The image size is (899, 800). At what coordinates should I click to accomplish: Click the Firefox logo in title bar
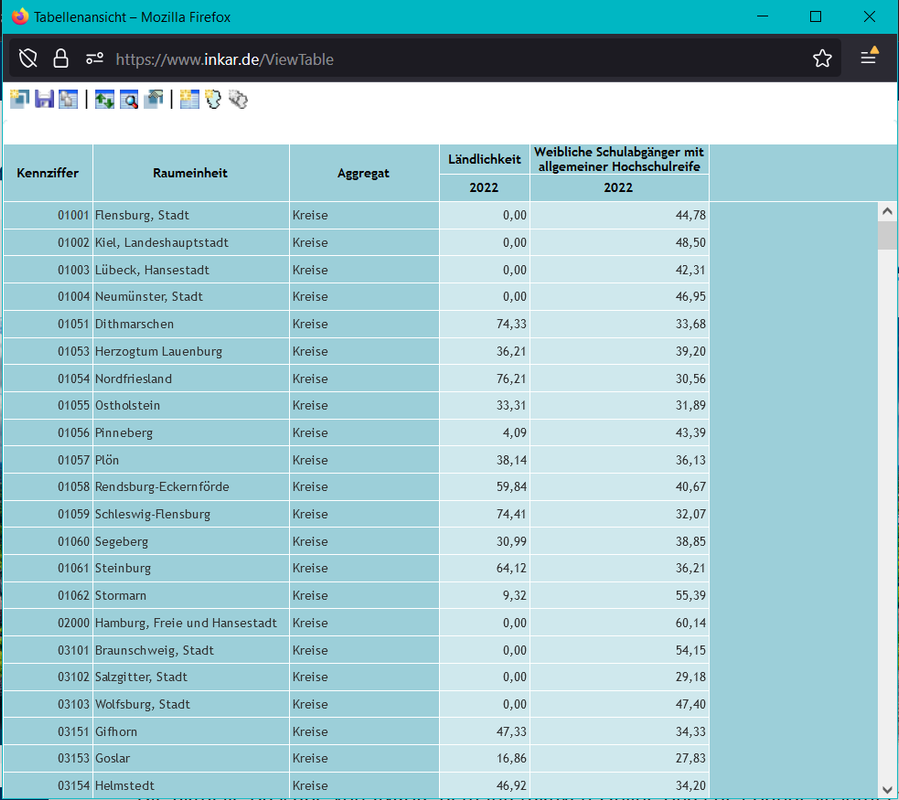point(20,17)
